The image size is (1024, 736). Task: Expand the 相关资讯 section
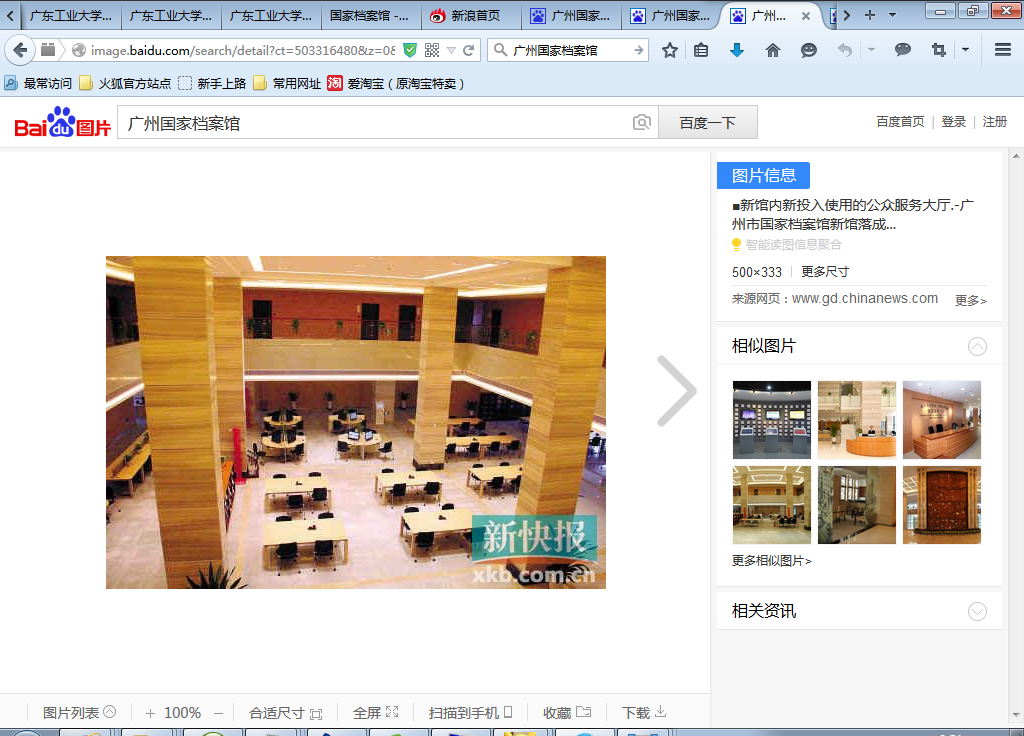point(977,611)
